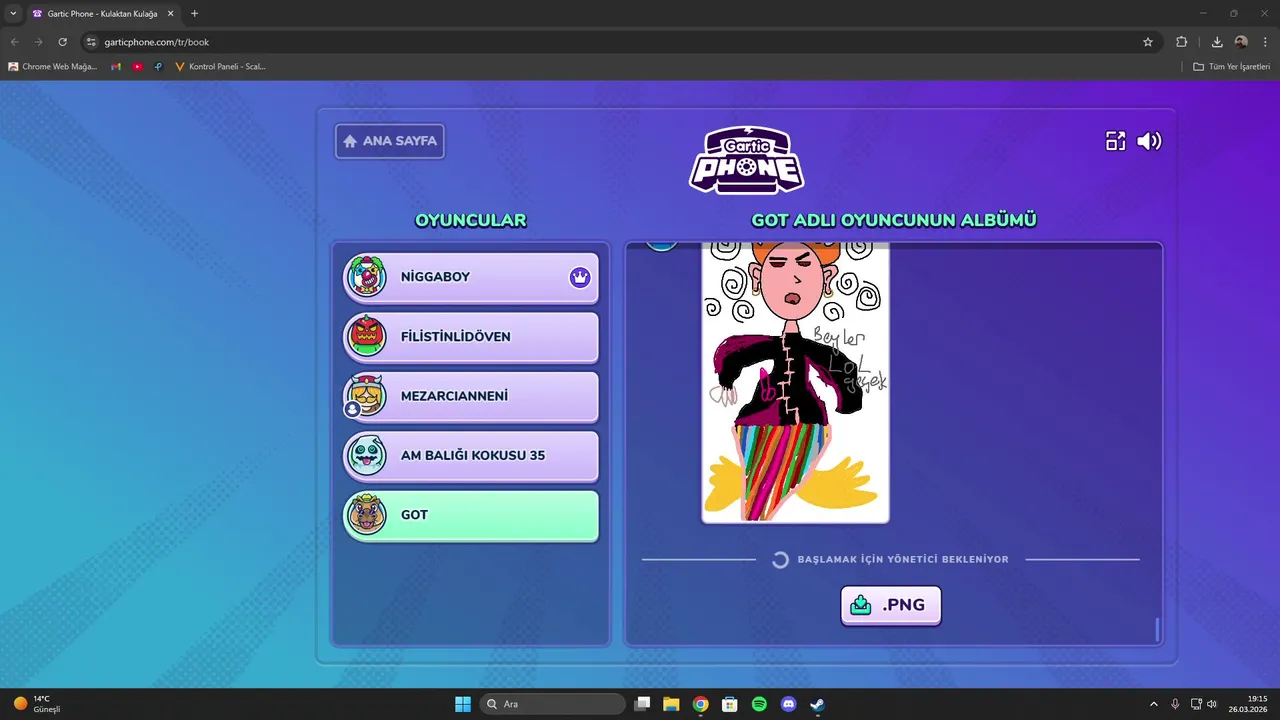
Task: Click the blonde laughing avatar
Action: tap(367, 396)
